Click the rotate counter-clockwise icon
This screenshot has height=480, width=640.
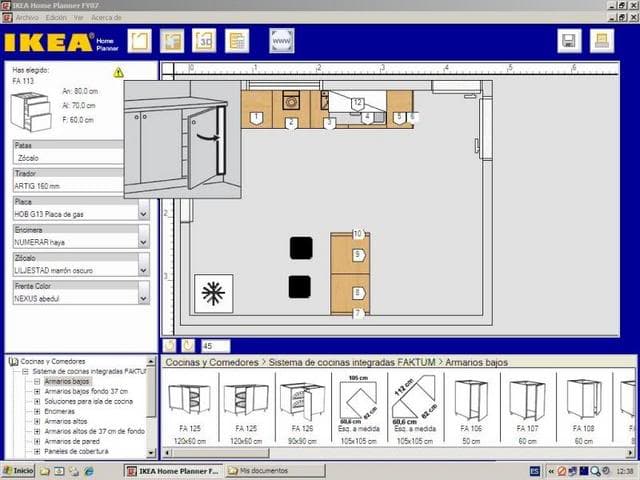coord(170,345)
